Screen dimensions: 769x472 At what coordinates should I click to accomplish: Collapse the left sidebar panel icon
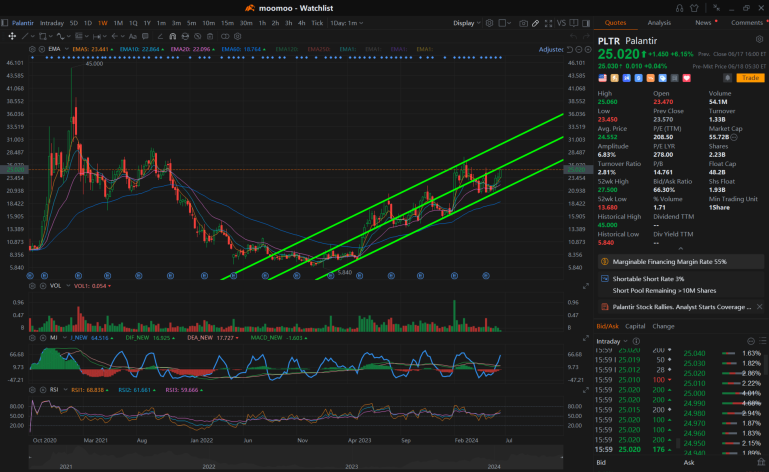4,23
